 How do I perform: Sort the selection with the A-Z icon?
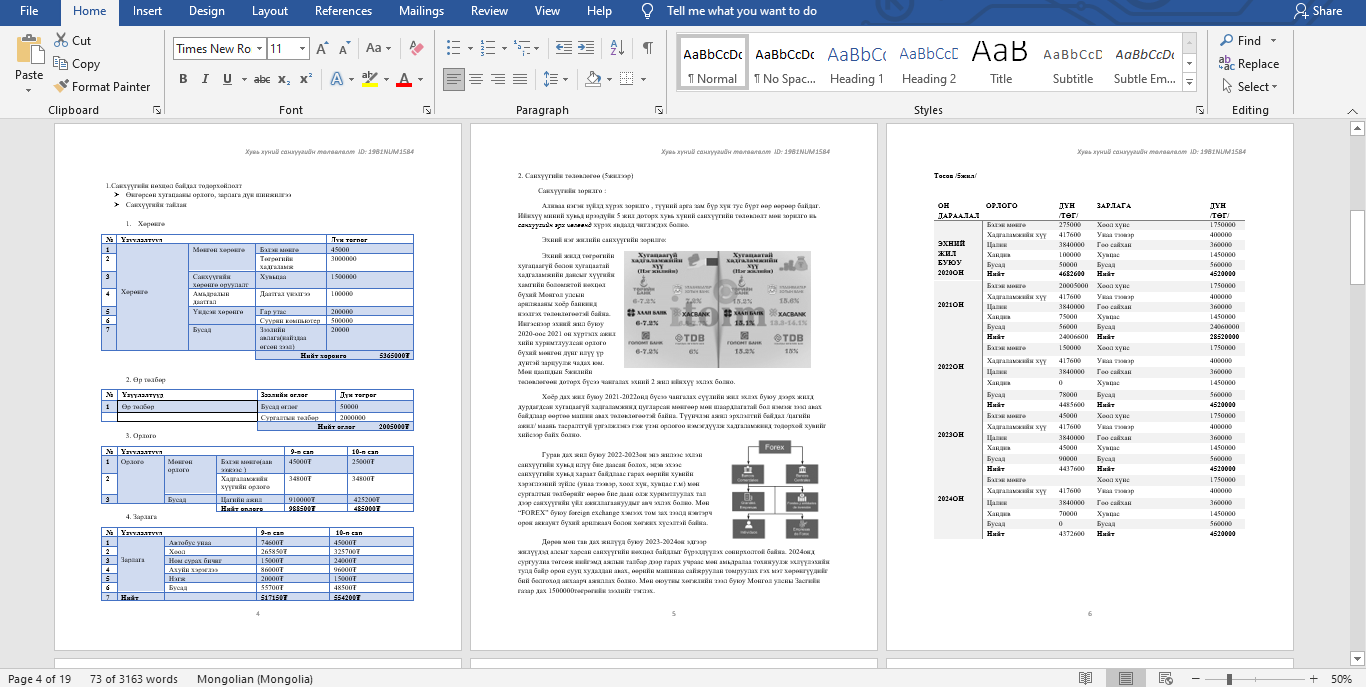(x=617, y=48)
